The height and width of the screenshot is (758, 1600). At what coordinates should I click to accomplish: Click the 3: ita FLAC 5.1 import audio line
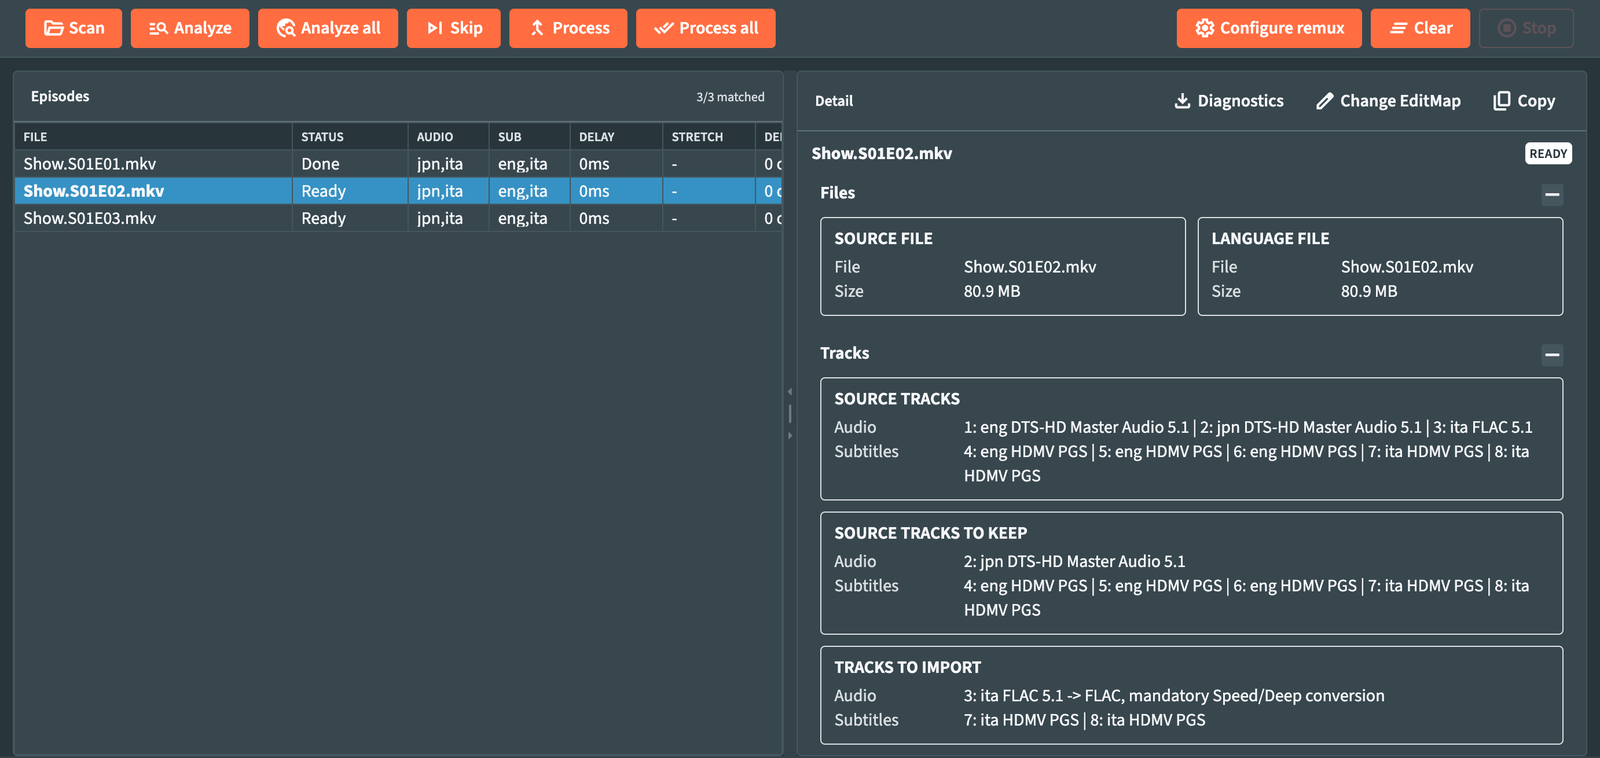point(1174,696)
